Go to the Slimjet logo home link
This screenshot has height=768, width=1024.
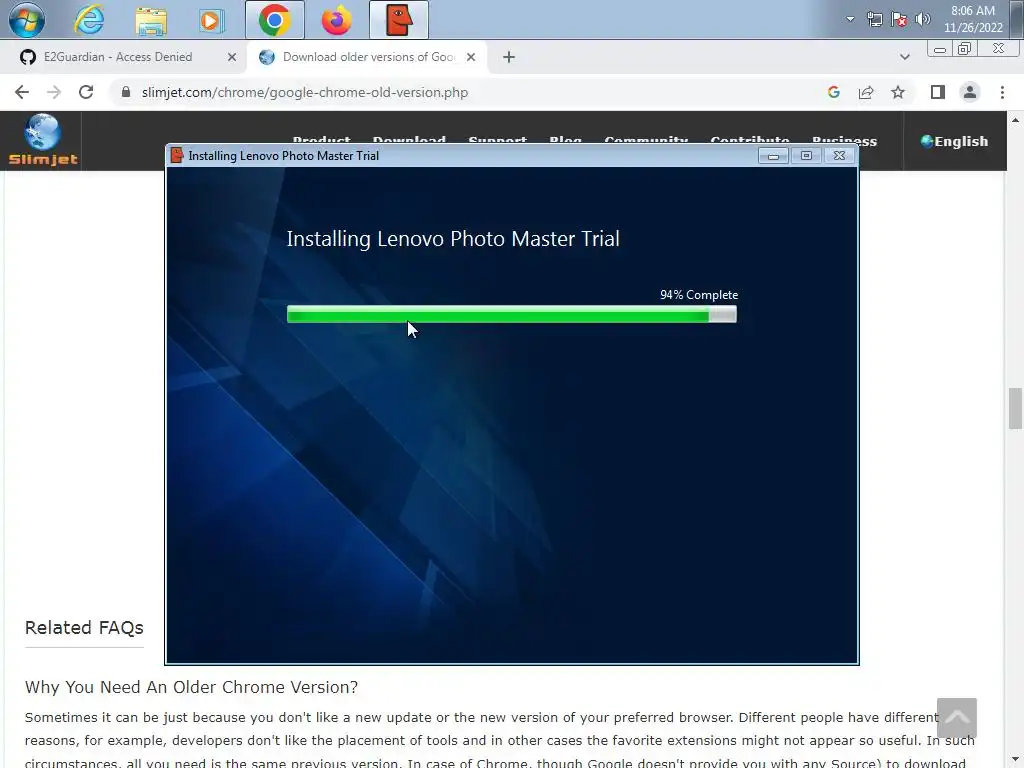coord(42,140)
